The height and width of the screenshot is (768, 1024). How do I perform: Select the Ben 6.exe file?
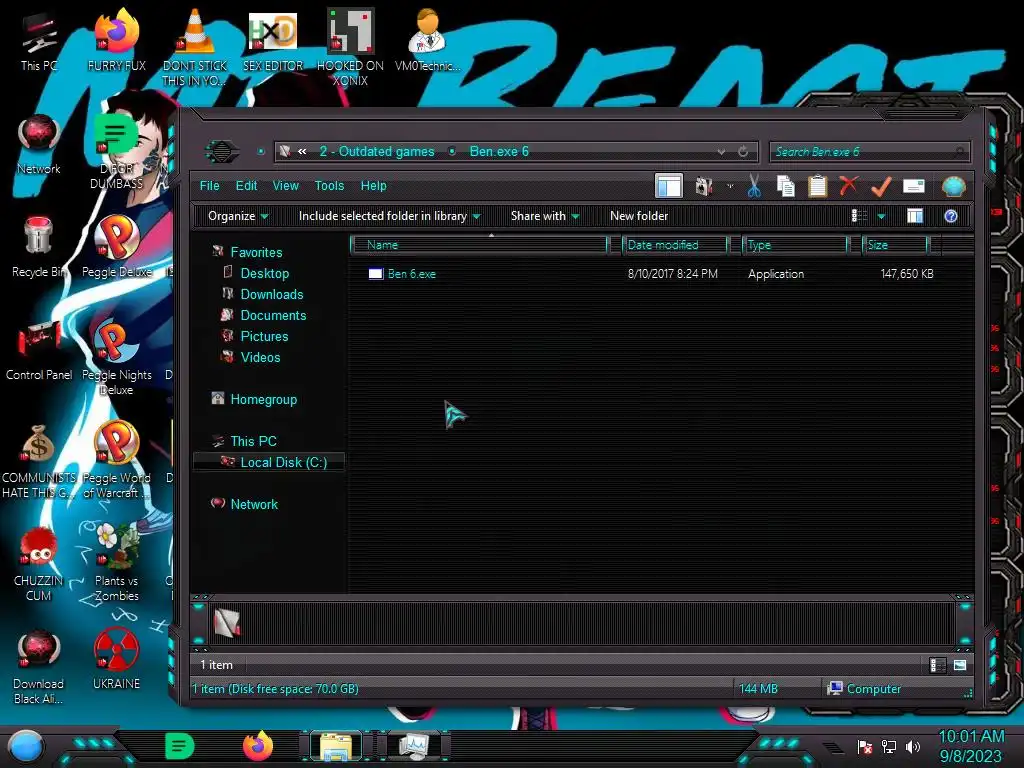coord(411,274)
